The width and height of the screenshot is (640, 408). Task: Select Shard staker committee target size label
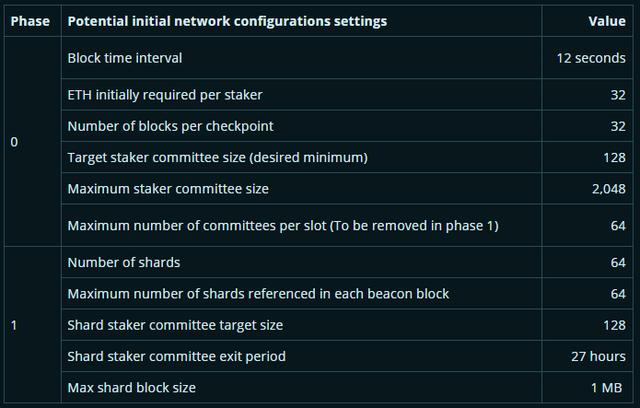175,325
